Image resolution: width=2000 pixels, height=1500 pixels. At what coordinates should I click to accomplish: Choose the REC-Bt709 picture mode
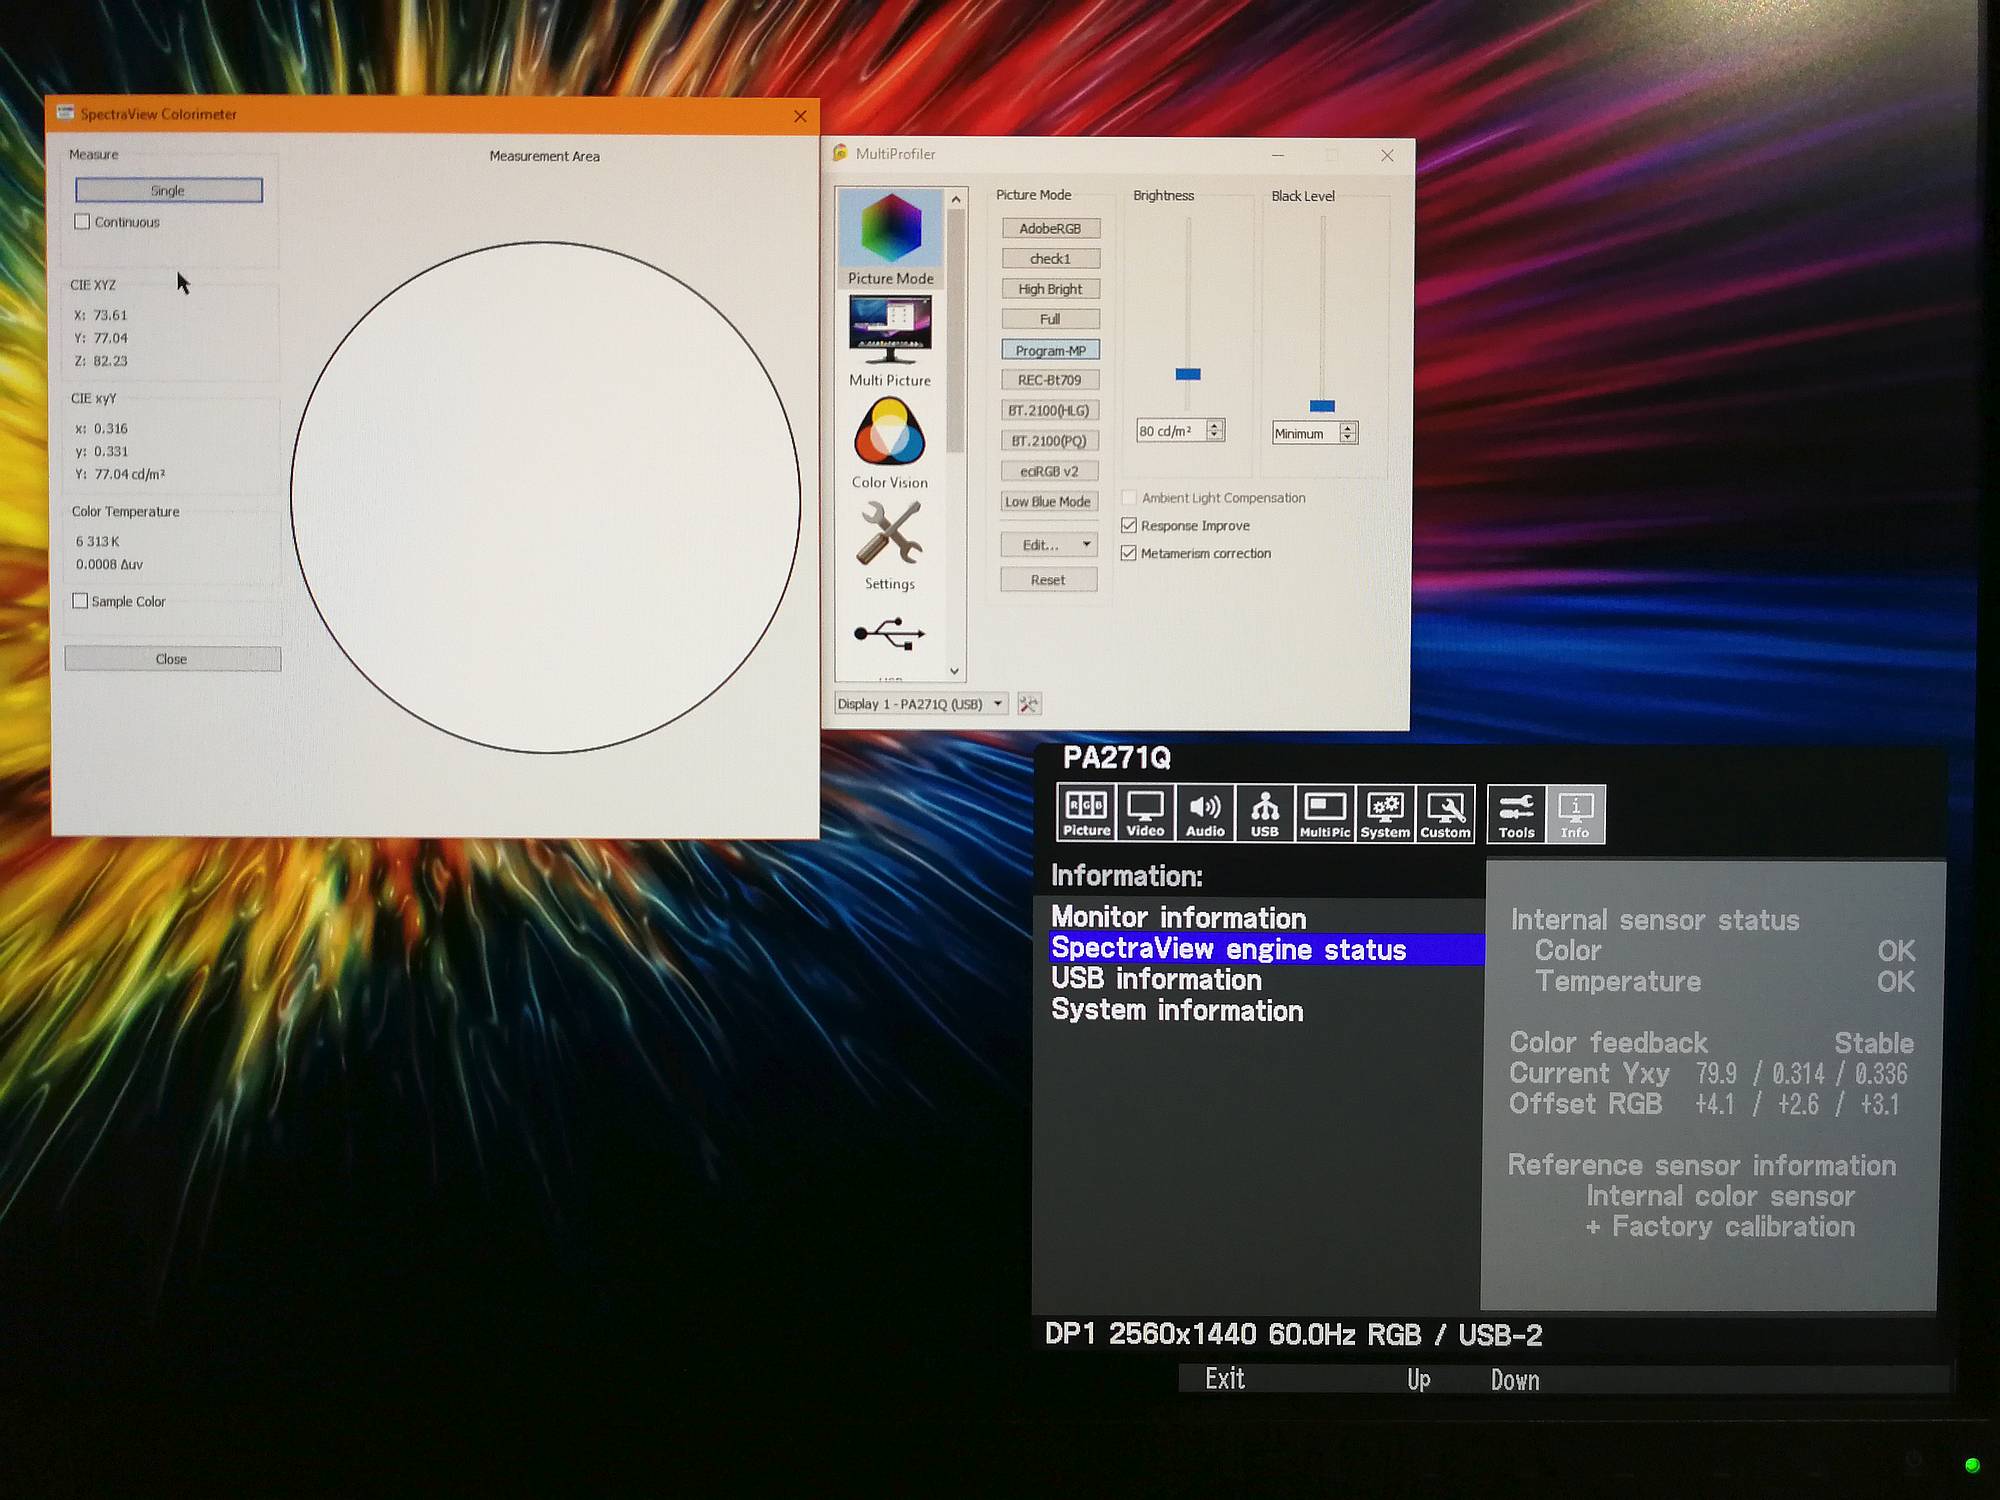click(1050, 380)
